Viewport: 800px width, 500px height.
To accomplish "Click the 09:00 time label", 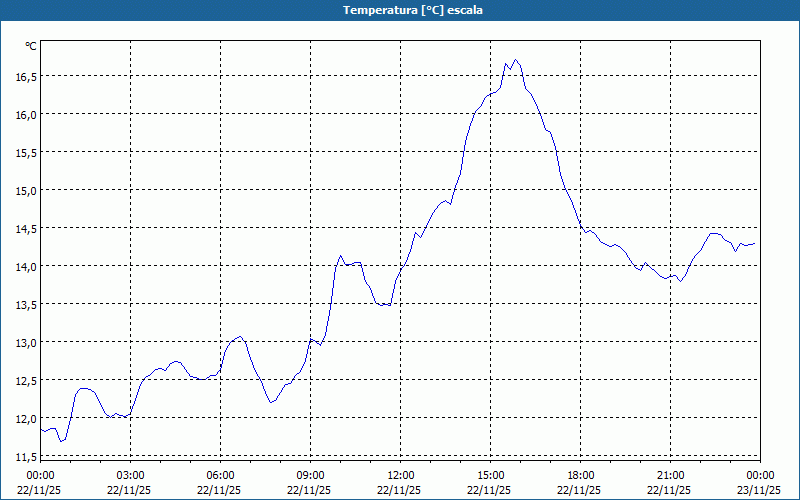I will tap(311, 476).
